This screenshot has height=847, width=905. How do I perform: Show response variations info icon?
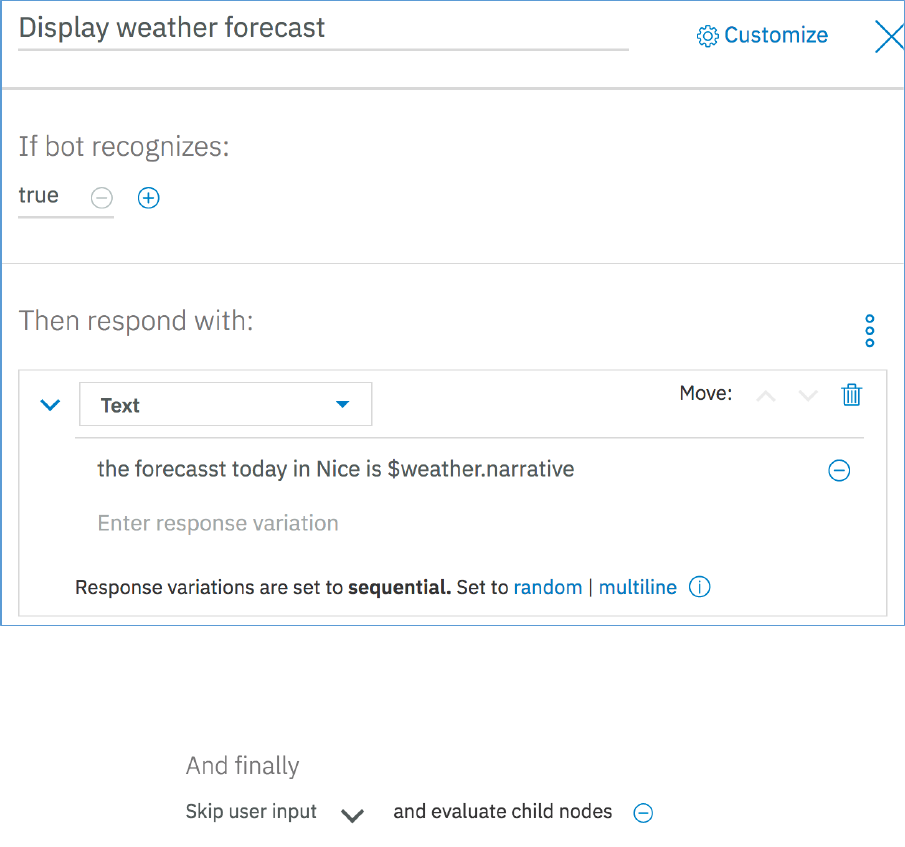700,587
